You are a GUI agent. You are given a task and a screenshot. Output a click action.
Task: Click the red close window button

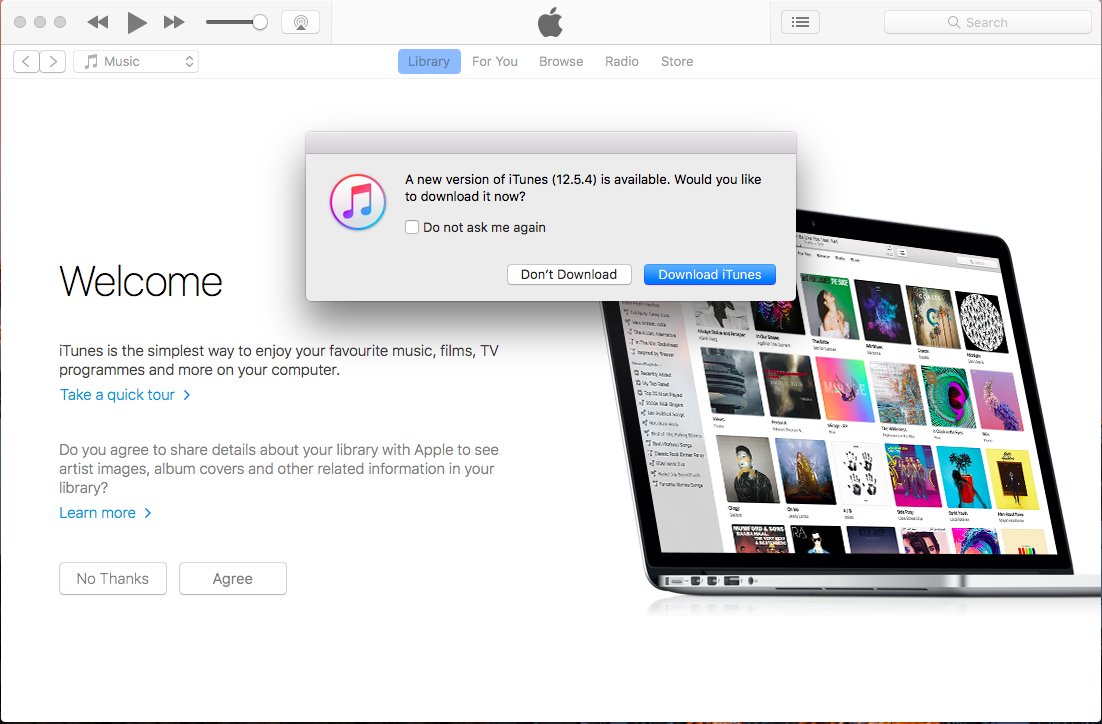(20, 22)
